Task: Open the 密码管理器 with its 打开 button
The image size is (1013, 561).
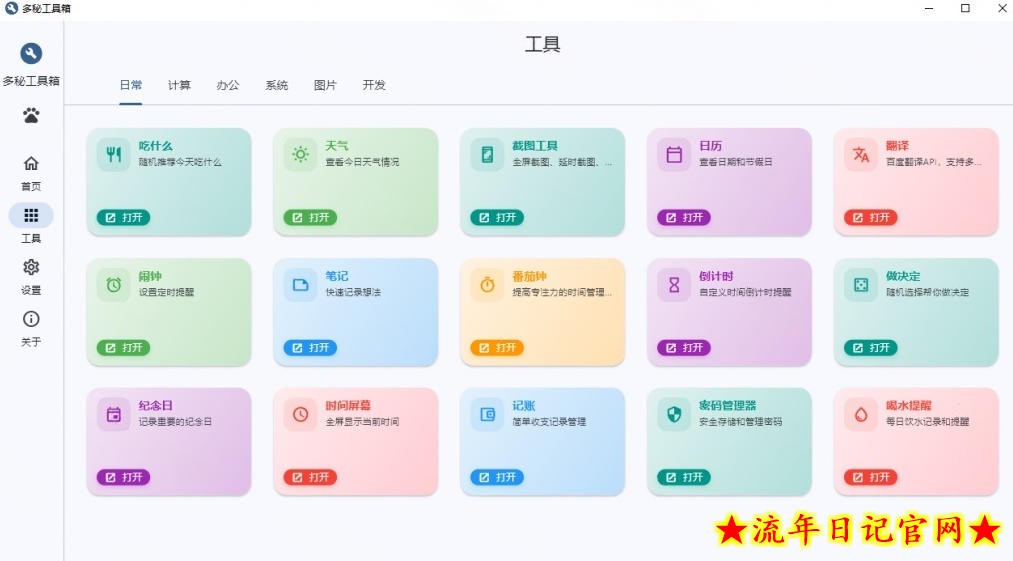Action: (684, 478)
